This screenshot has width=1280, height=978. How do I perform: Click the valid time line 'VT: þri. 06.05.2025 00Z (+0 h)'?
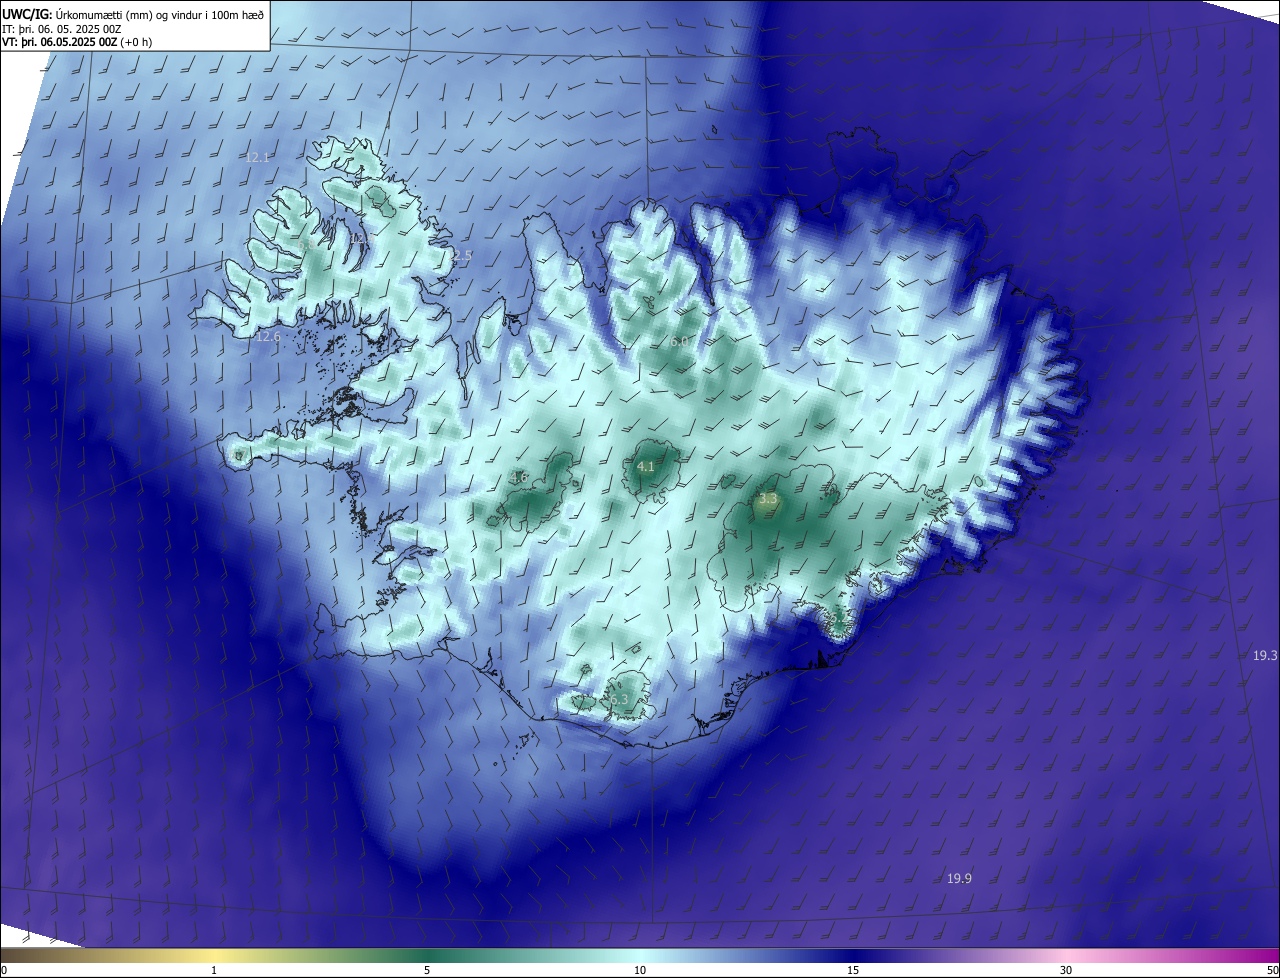click(77, 42)
